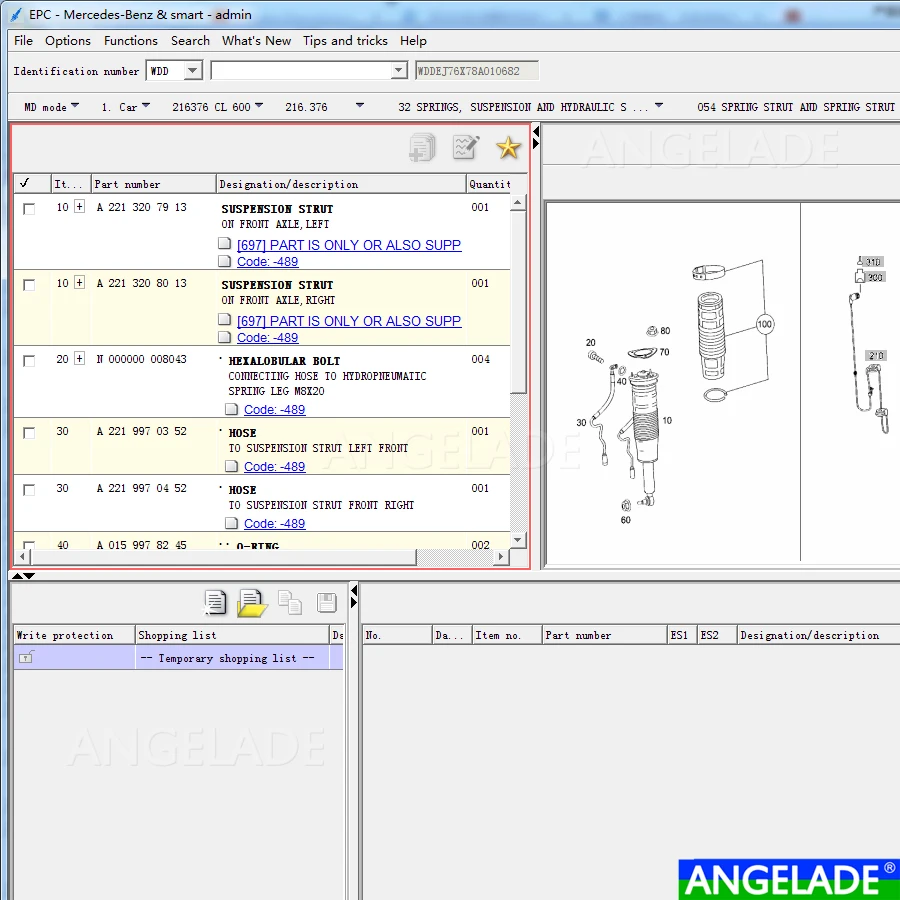Image resolution: width=900 pixels, height=900 pixels.
Task: Click the write protection lock icon
Action: click(26, 657)
